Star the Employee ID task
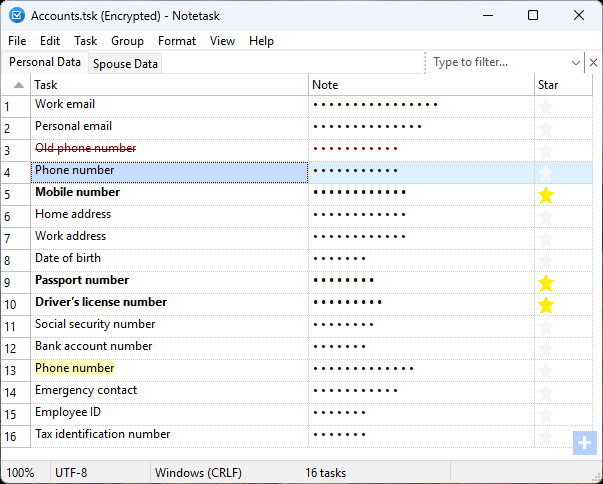This screenshot has width=603, height=484. click(546, 415)
